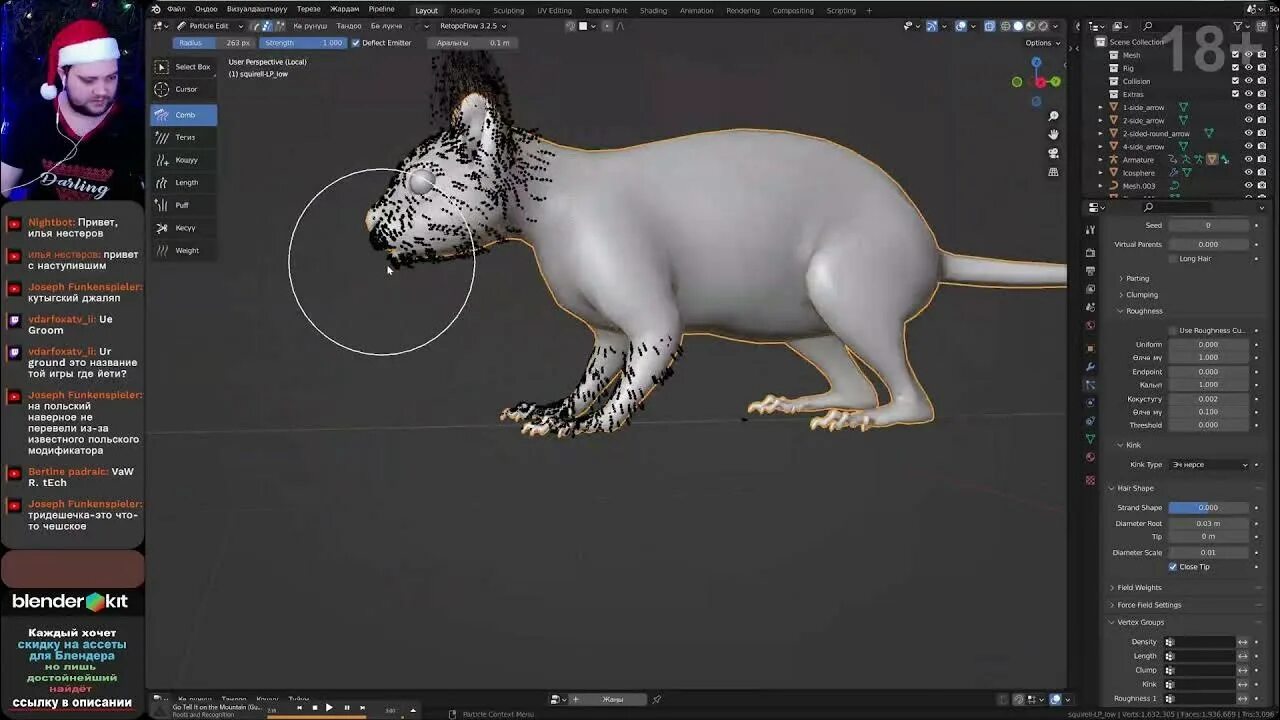Click the Armature object icon in outliner
This screenshot has height=720, width=1280.
[x=1113, y=159]
